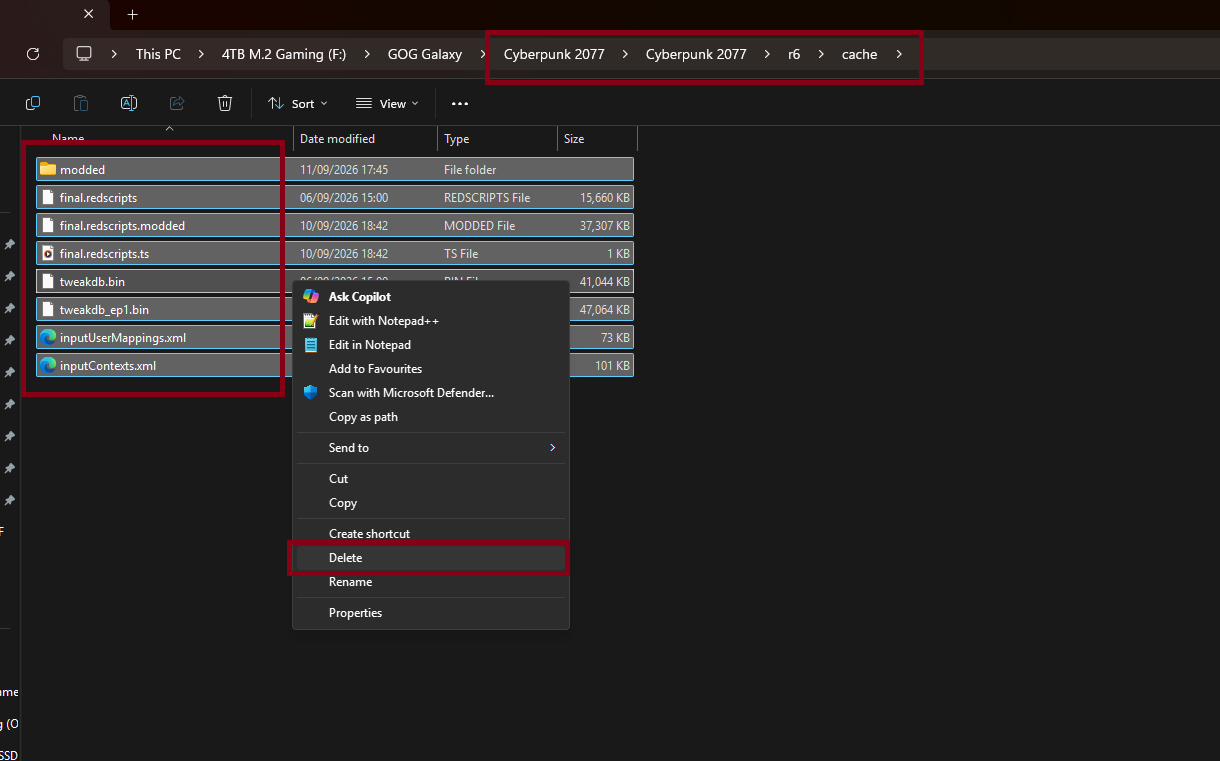This screenshot has height=761, width=1220.
Task: Choose Edit in Notepad
Action: [x=431, y=345]
